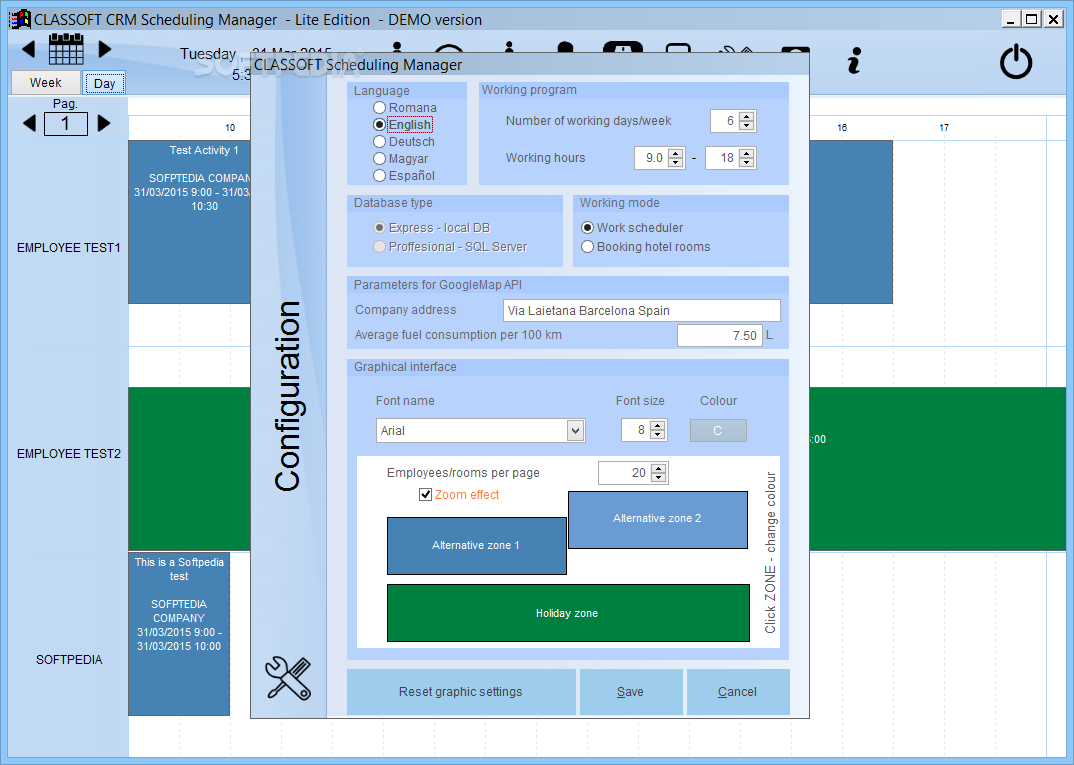
Task: Click the average fuel consumption field
Action: click(x=719, y=336)
